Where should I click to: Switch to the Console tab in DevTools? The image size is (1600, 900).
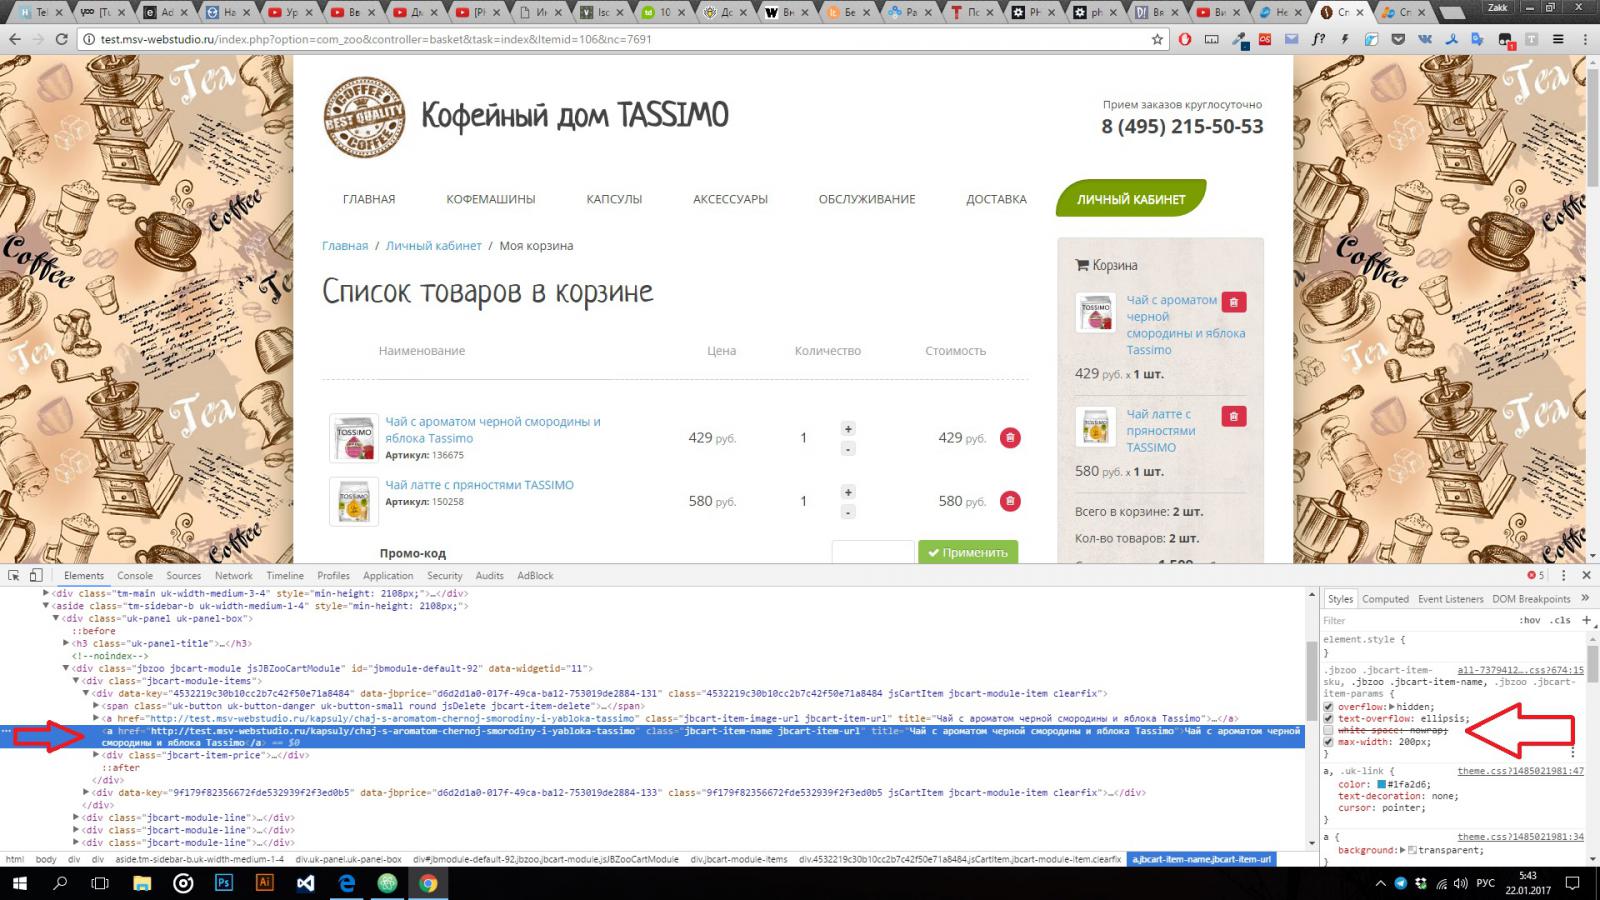click(135, 575)
